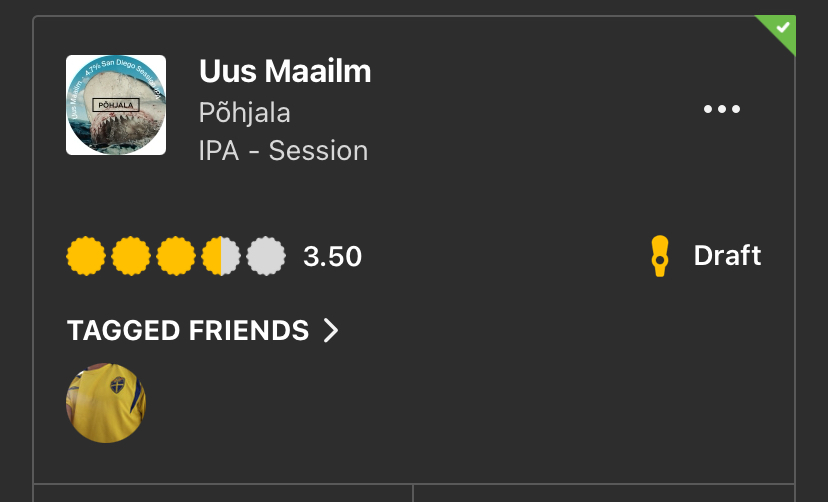This screenshot has width=828, height=502.
Task: Click the Draft serving style label
Action: tap(727, 256)
